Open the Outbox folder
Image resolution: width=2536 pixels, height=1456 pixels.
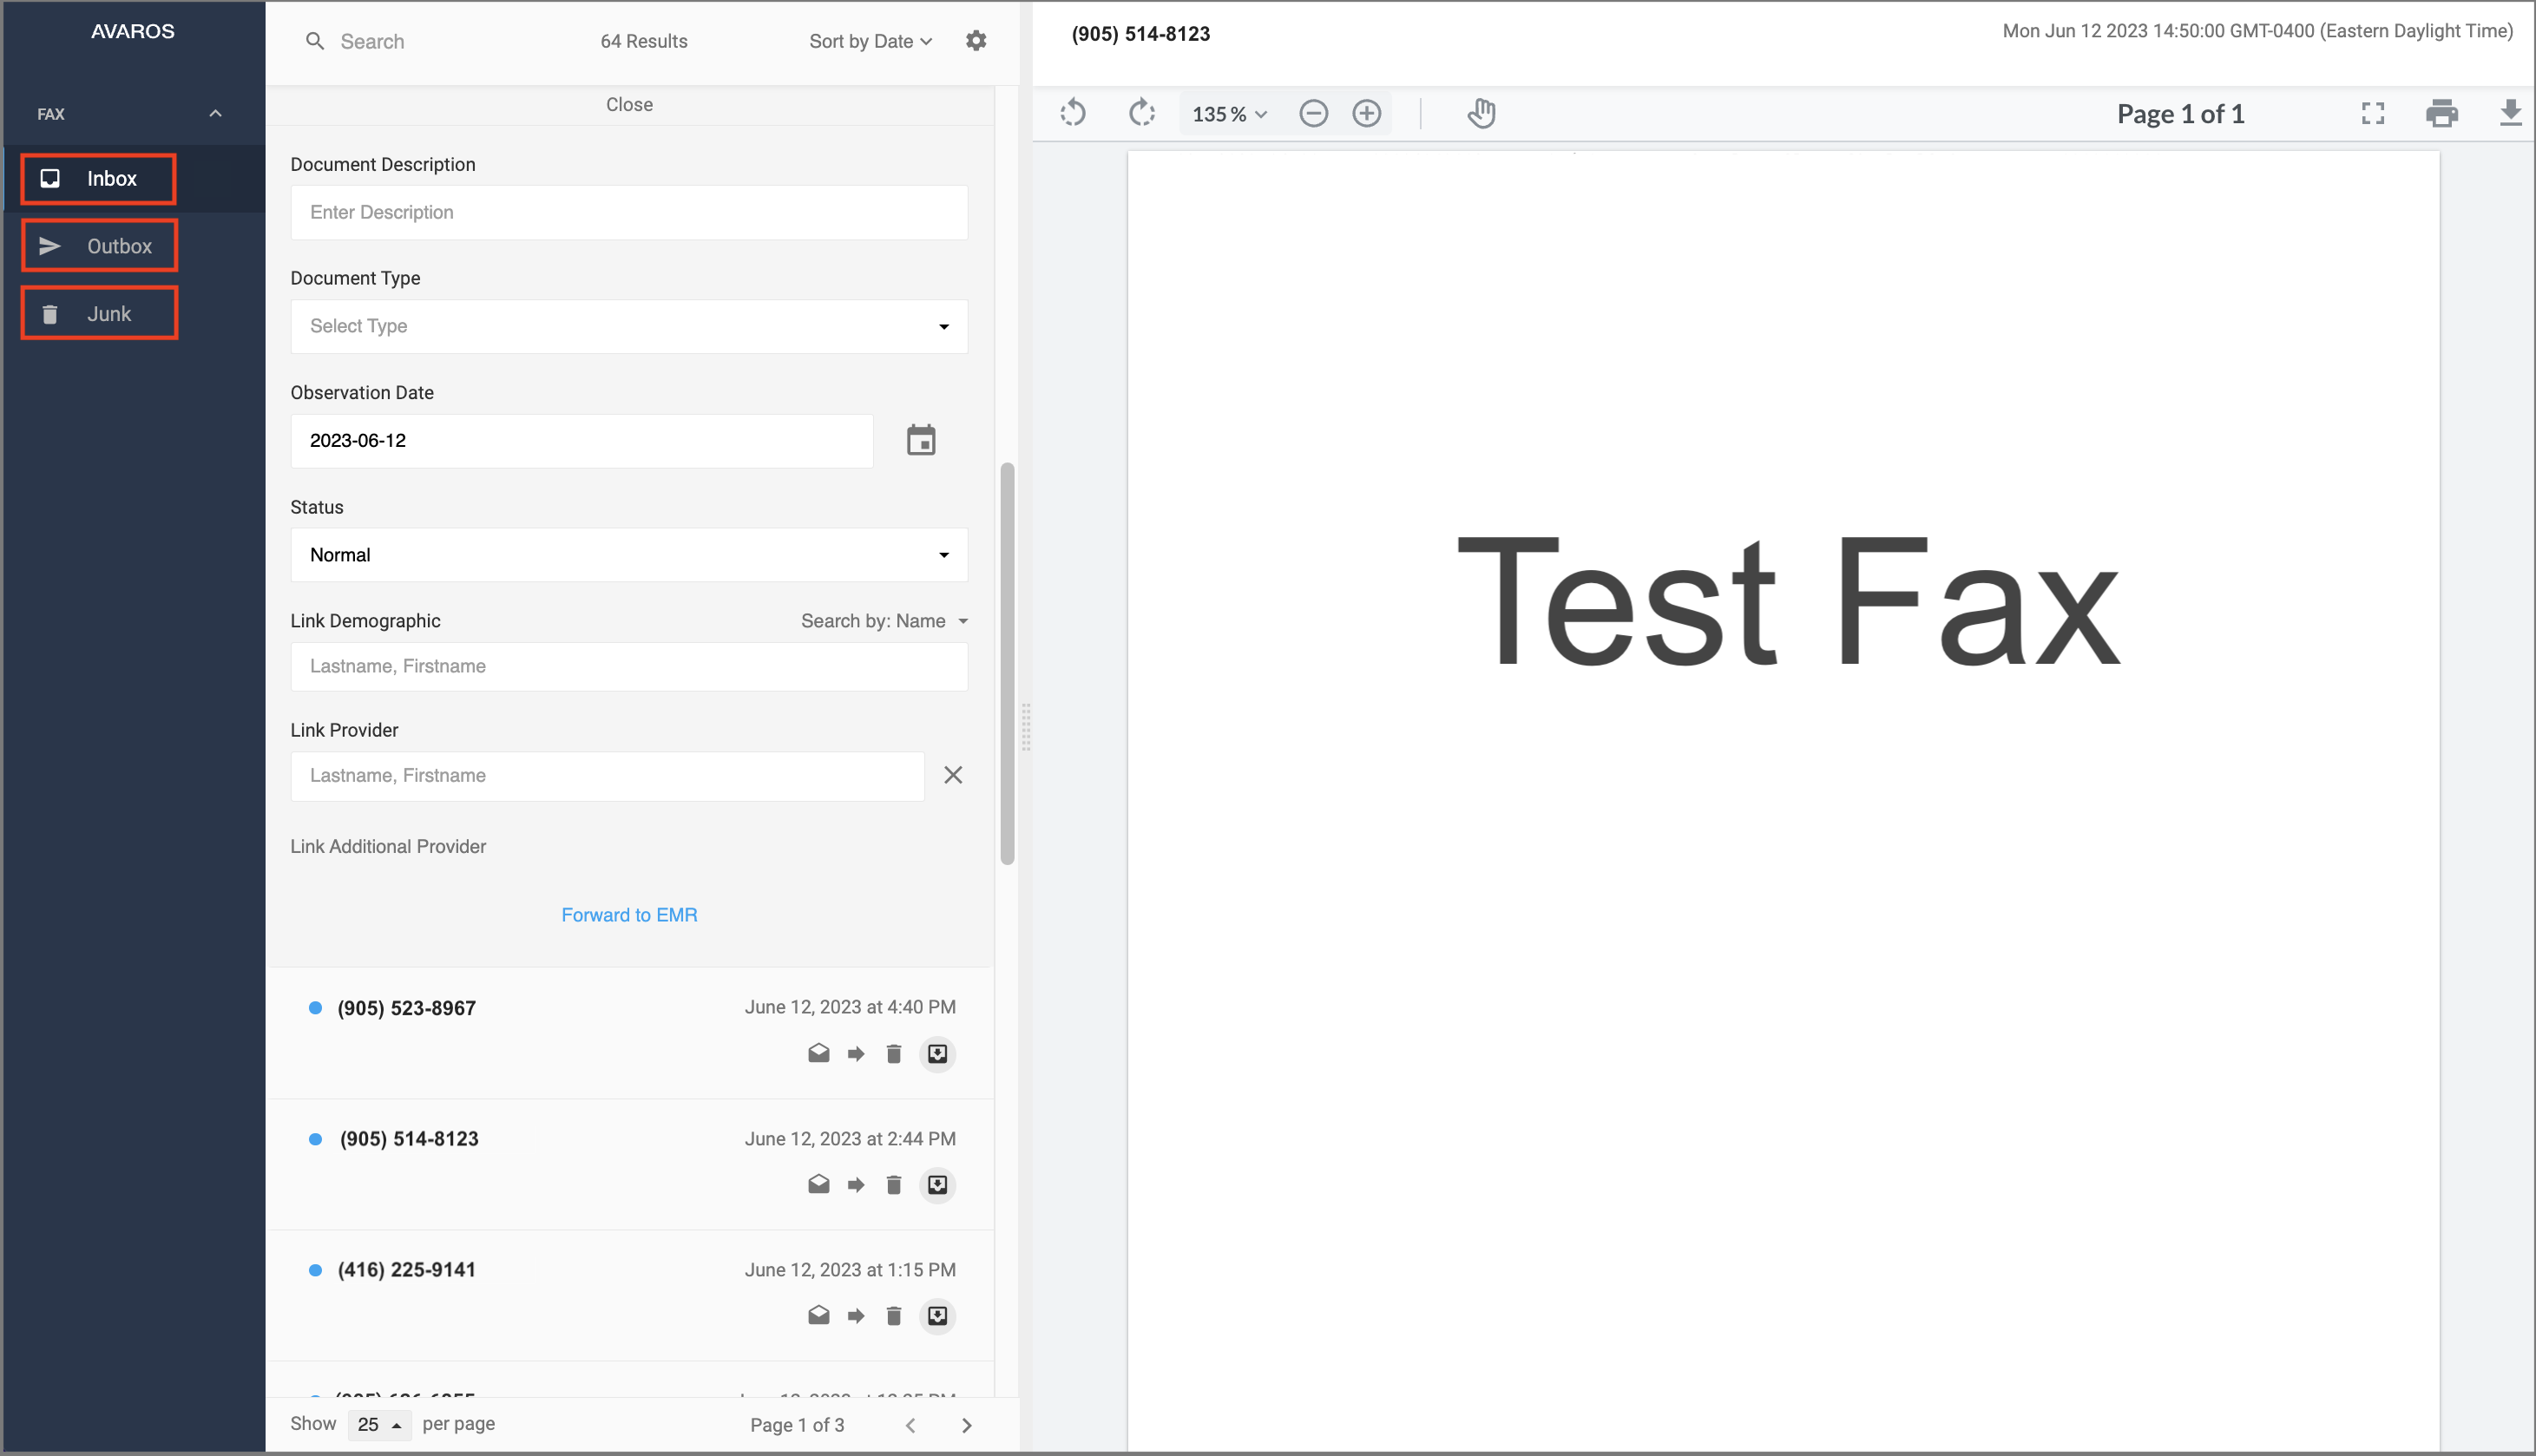(x=99, y=245)
